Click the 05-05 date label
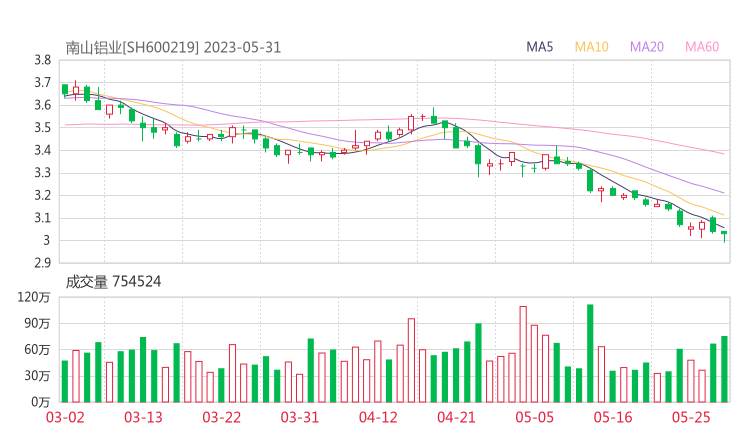The image size is (740, 440). click(x=535, y=417)
